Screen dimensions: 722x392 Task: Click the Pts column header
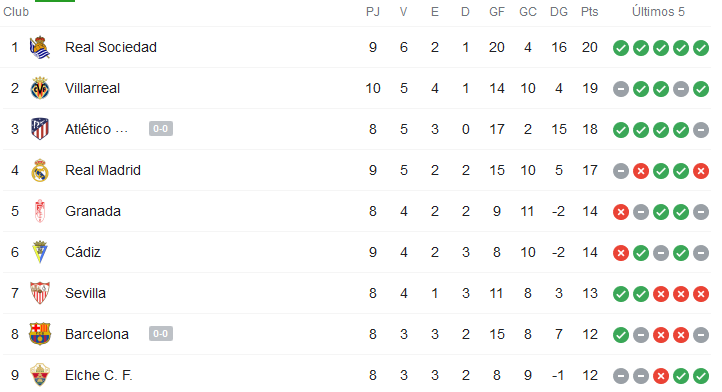(589, 12)
